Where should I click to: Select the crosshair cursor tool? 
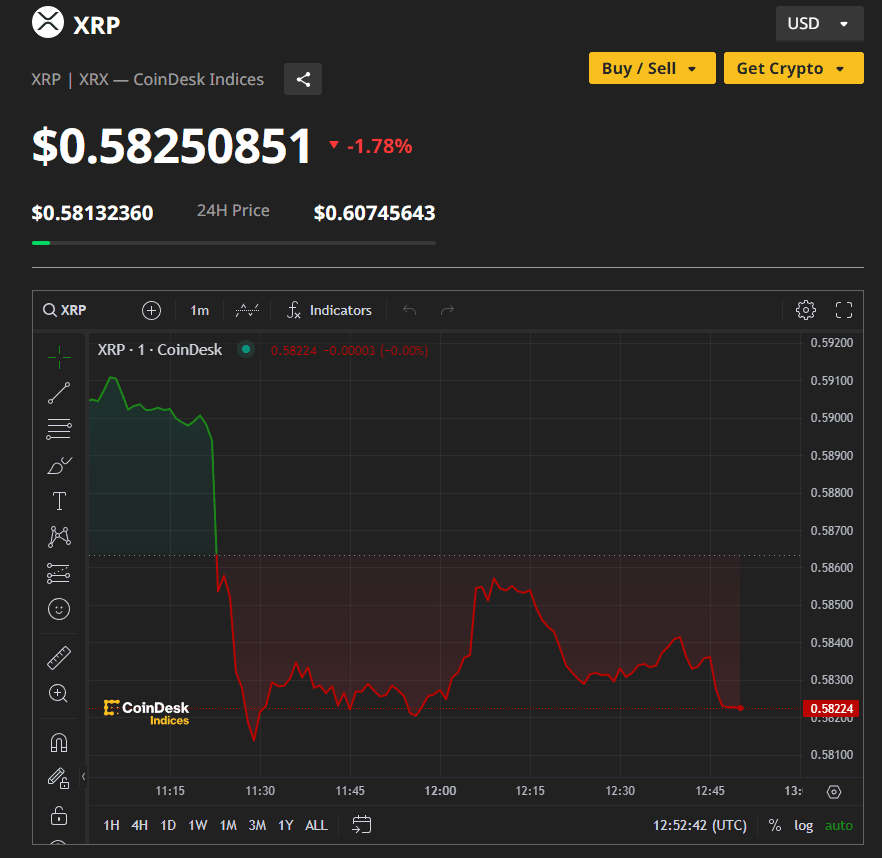coord(59,357)
